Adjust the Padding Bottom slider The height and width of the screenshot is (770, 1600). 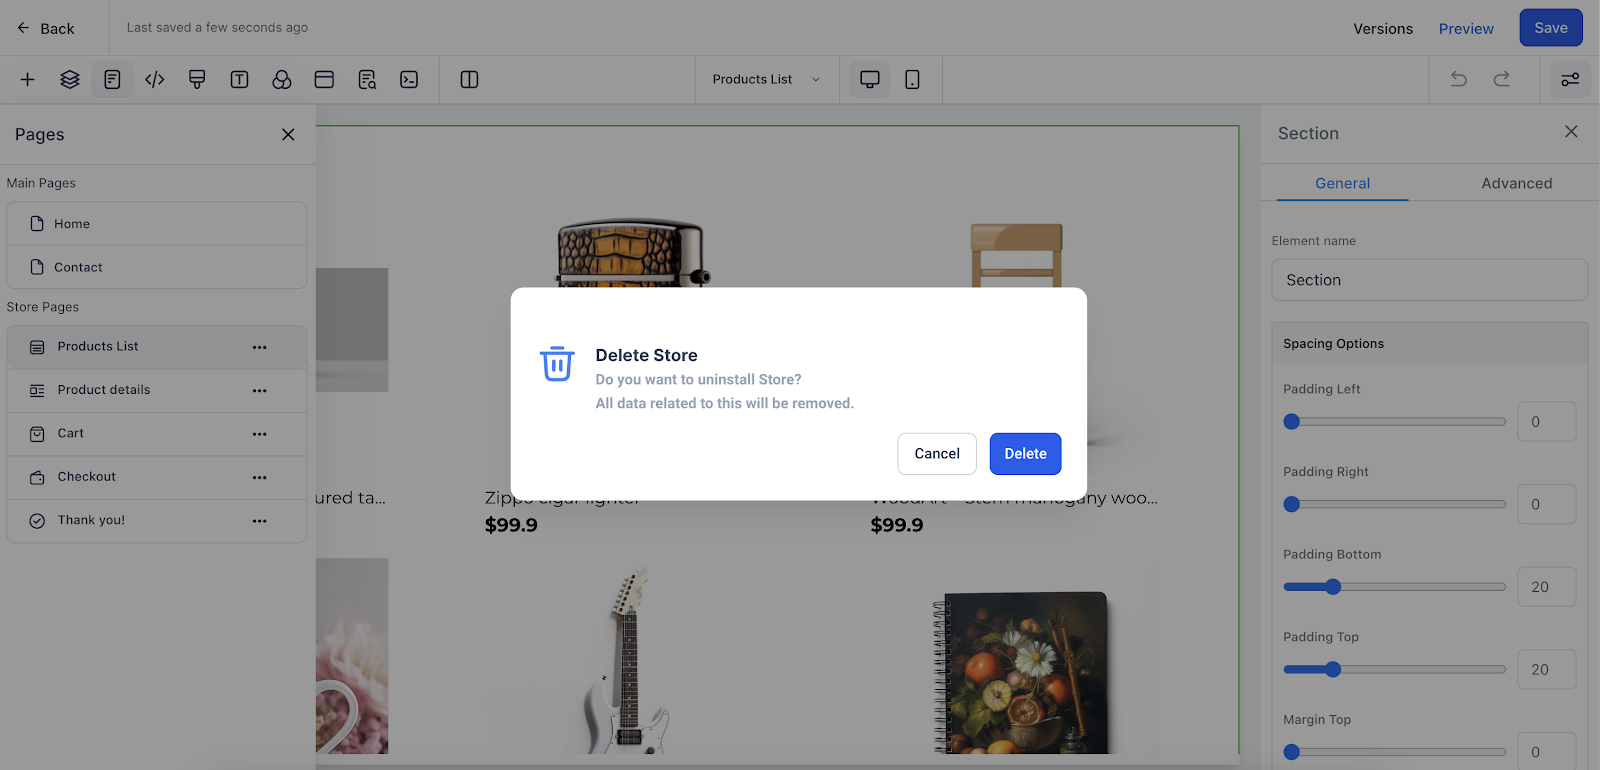click(x=1394, y=587)
